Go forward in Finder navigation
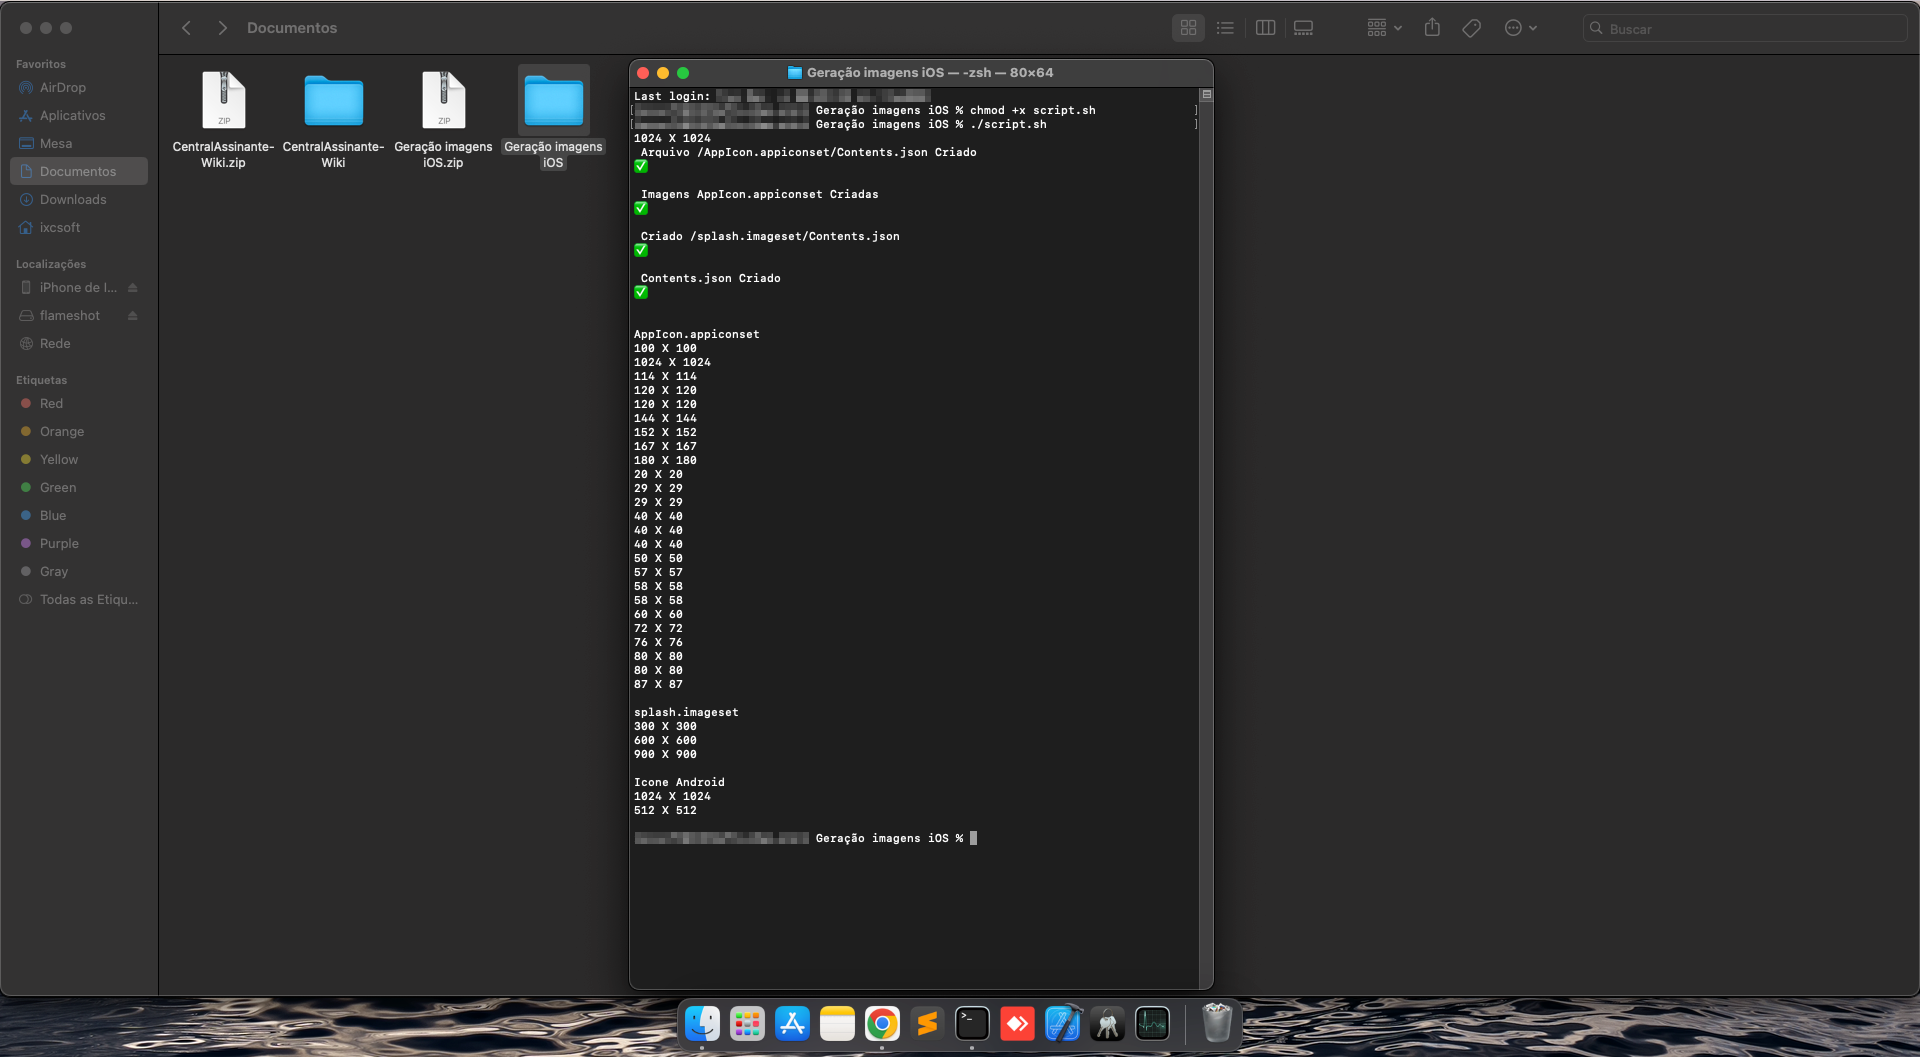Viewport: 1920px width, 1057px height. pos(222,28)
